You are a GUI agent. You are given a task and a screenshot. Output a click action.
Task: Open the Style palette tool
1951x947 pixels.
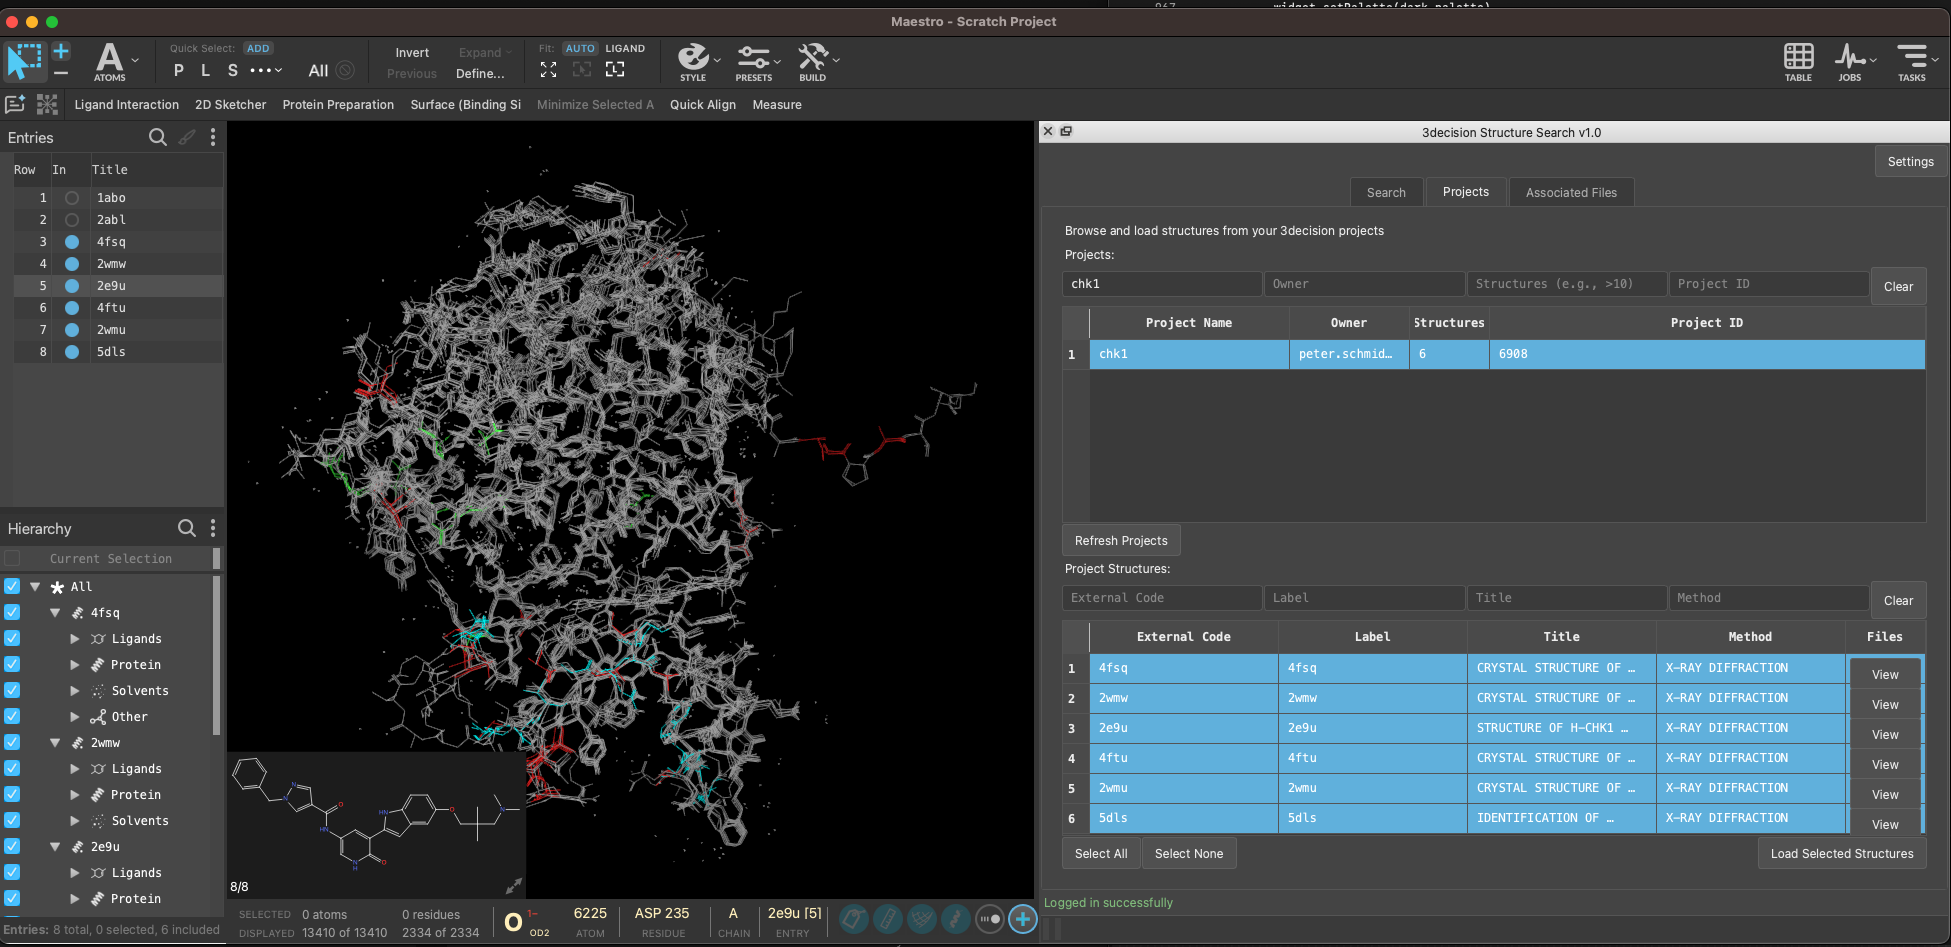[693, 61]
